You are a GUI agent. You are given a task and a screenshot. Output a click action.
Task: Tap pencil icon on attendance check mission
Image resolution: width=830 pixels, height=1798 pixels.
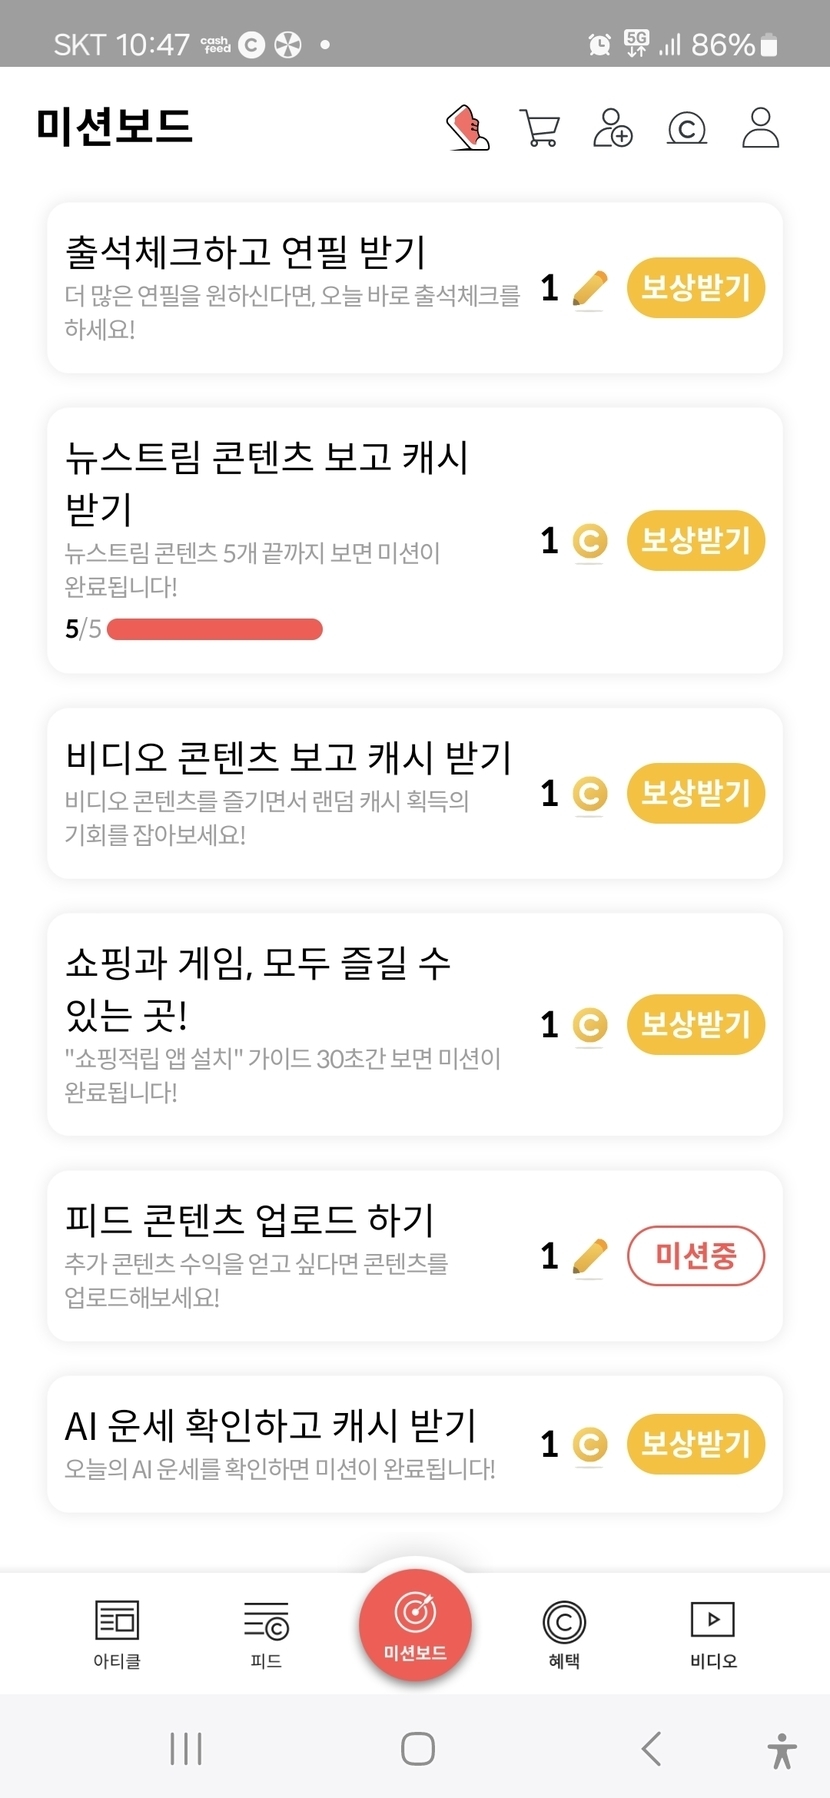590,289
